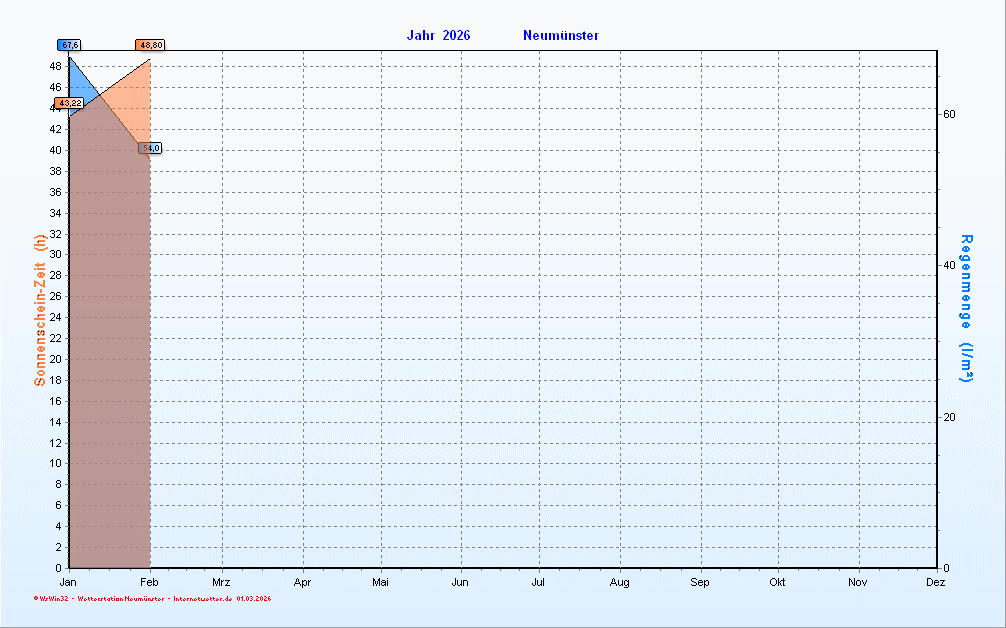The height and width of the screenshot is (628, 1006).
Task: Click the 48 tick on sunshine axis
Action: 56,66
